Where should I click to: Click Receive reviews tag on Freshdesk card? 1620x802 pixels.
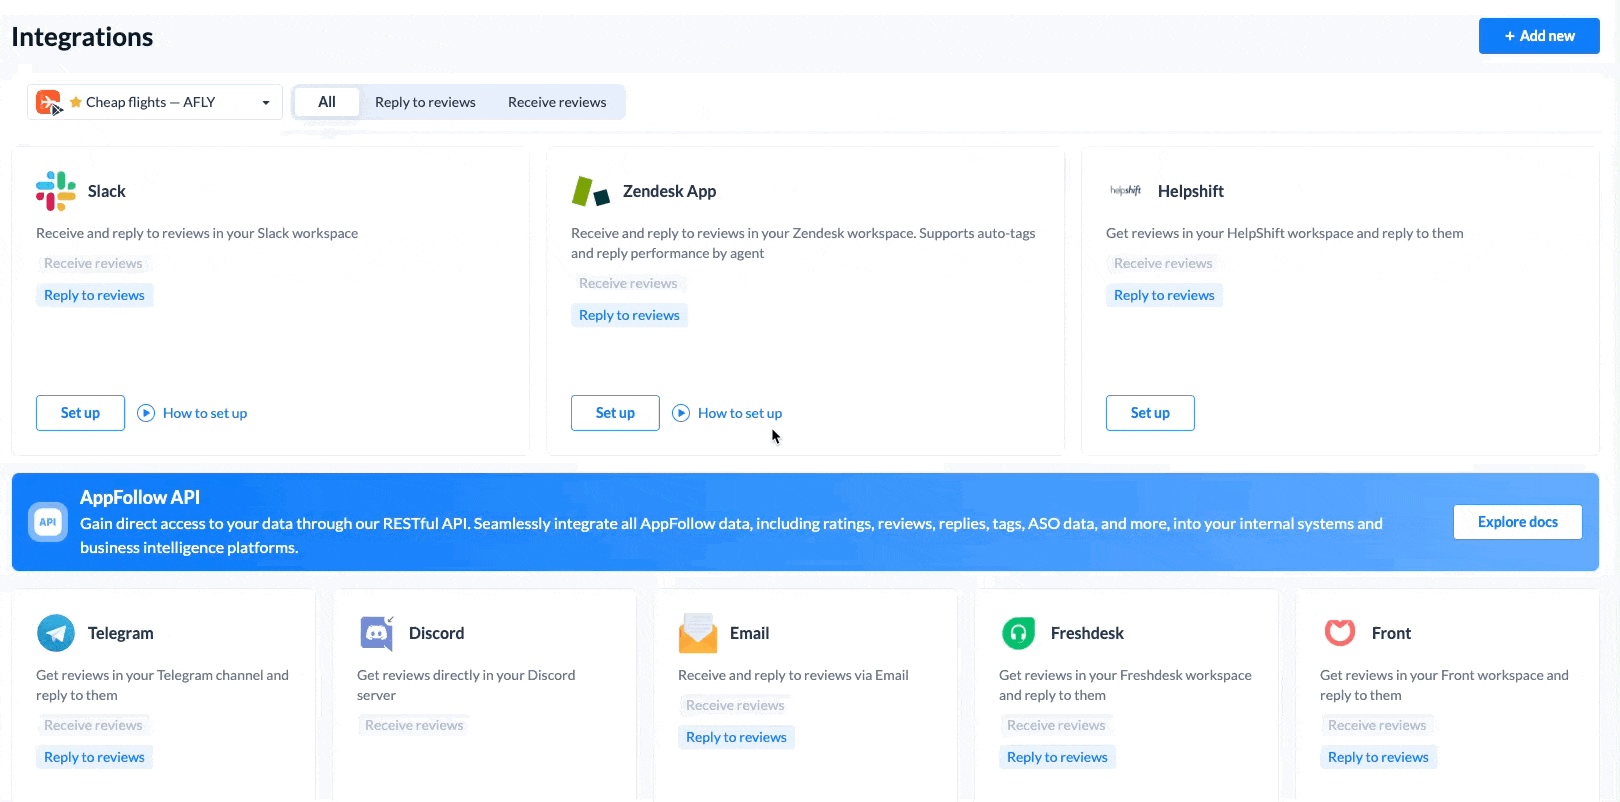coord(1056,725)
